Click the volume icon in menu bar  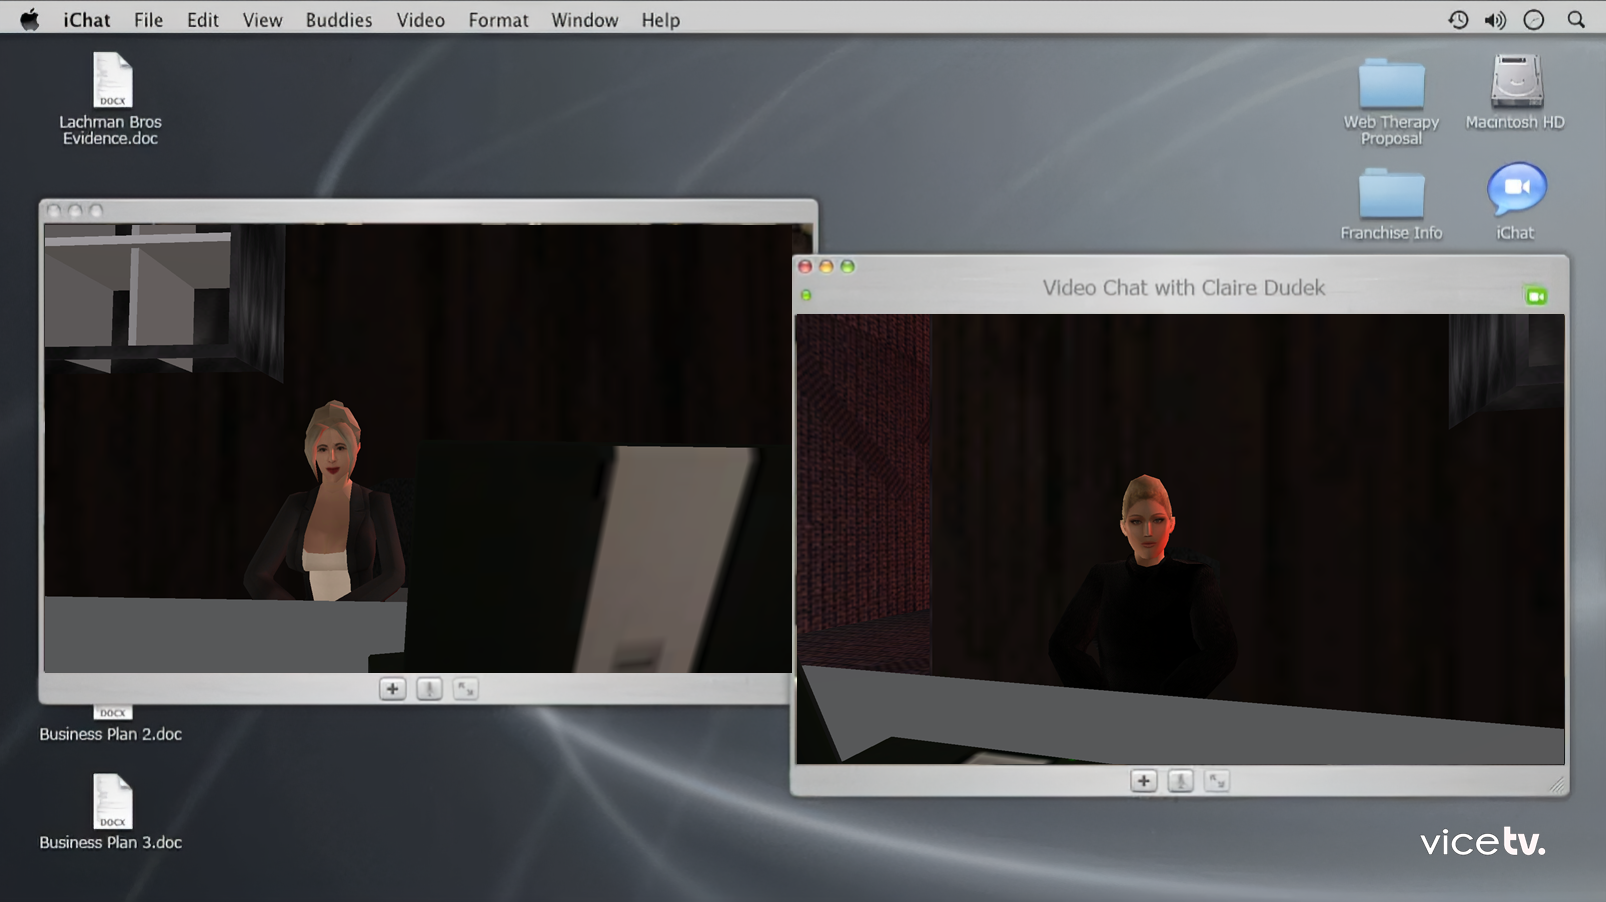click(1496, 20)
